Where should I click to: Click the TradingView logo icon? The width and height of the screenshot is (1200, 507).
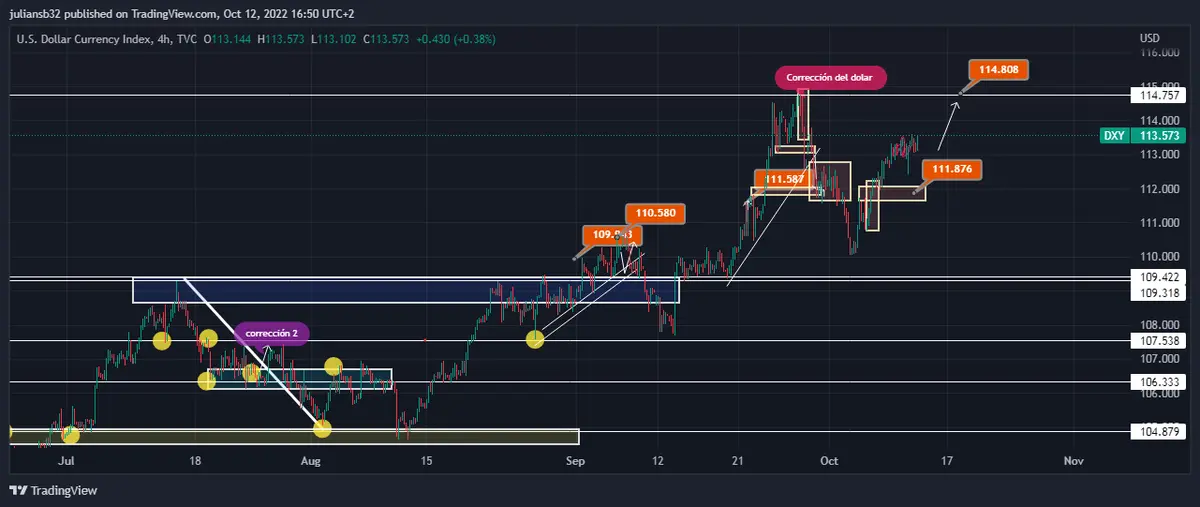17,490
